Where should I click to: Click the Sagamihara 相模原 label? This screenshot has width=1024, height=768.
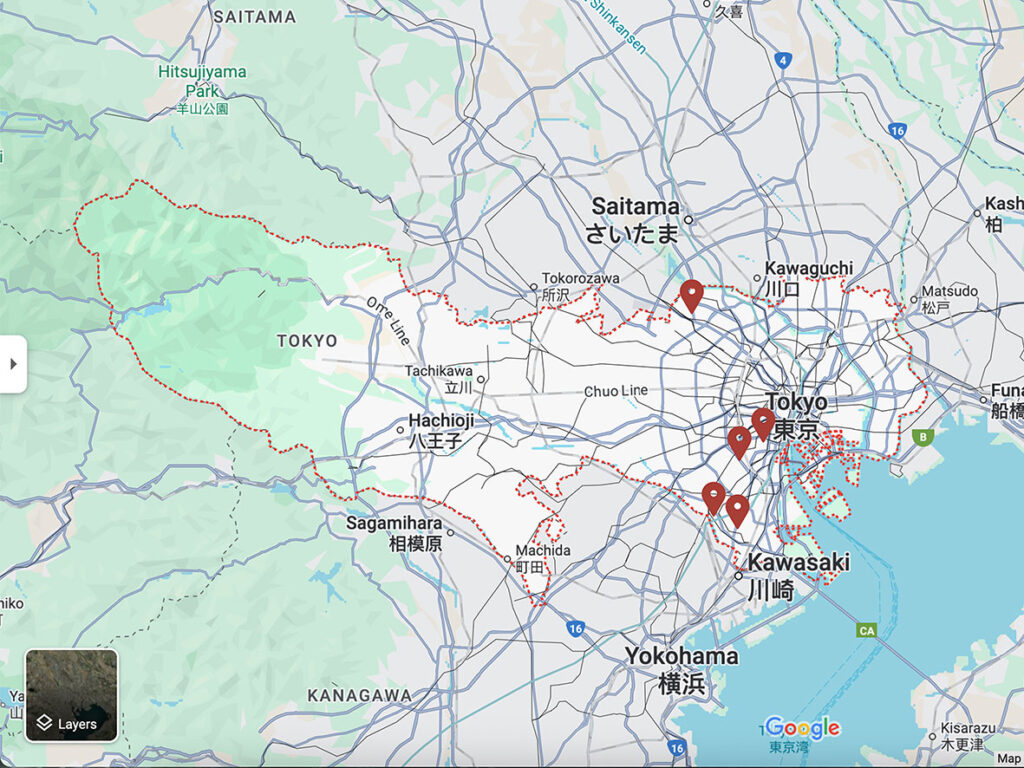point(394,533)
